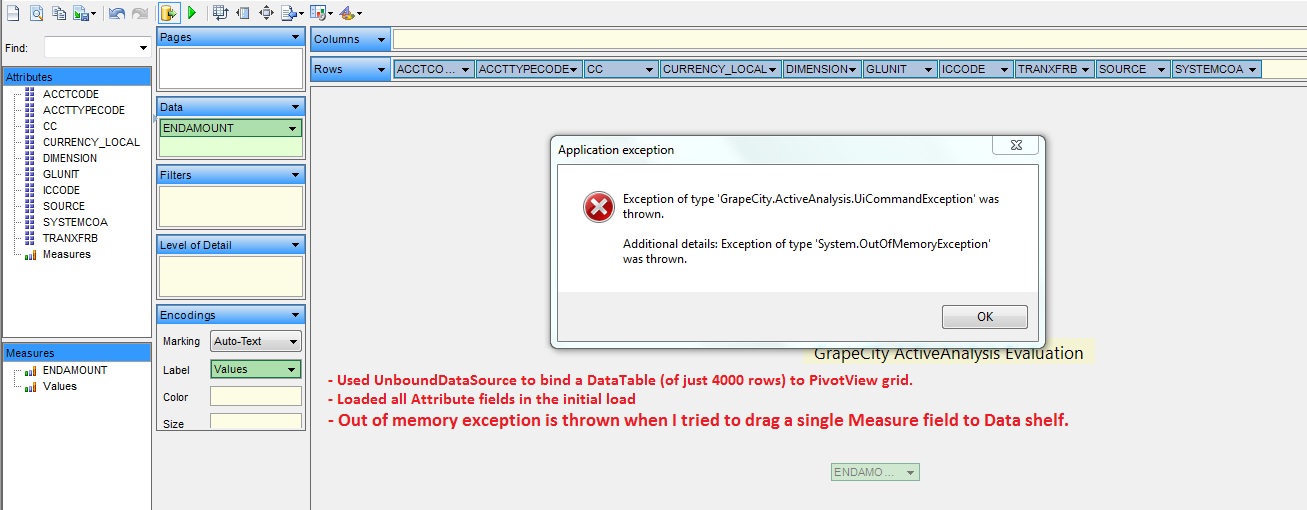Click the ACCTTYPECODE field in Rows
Viewport: 1307px width, 510px height.
(530, 69)
